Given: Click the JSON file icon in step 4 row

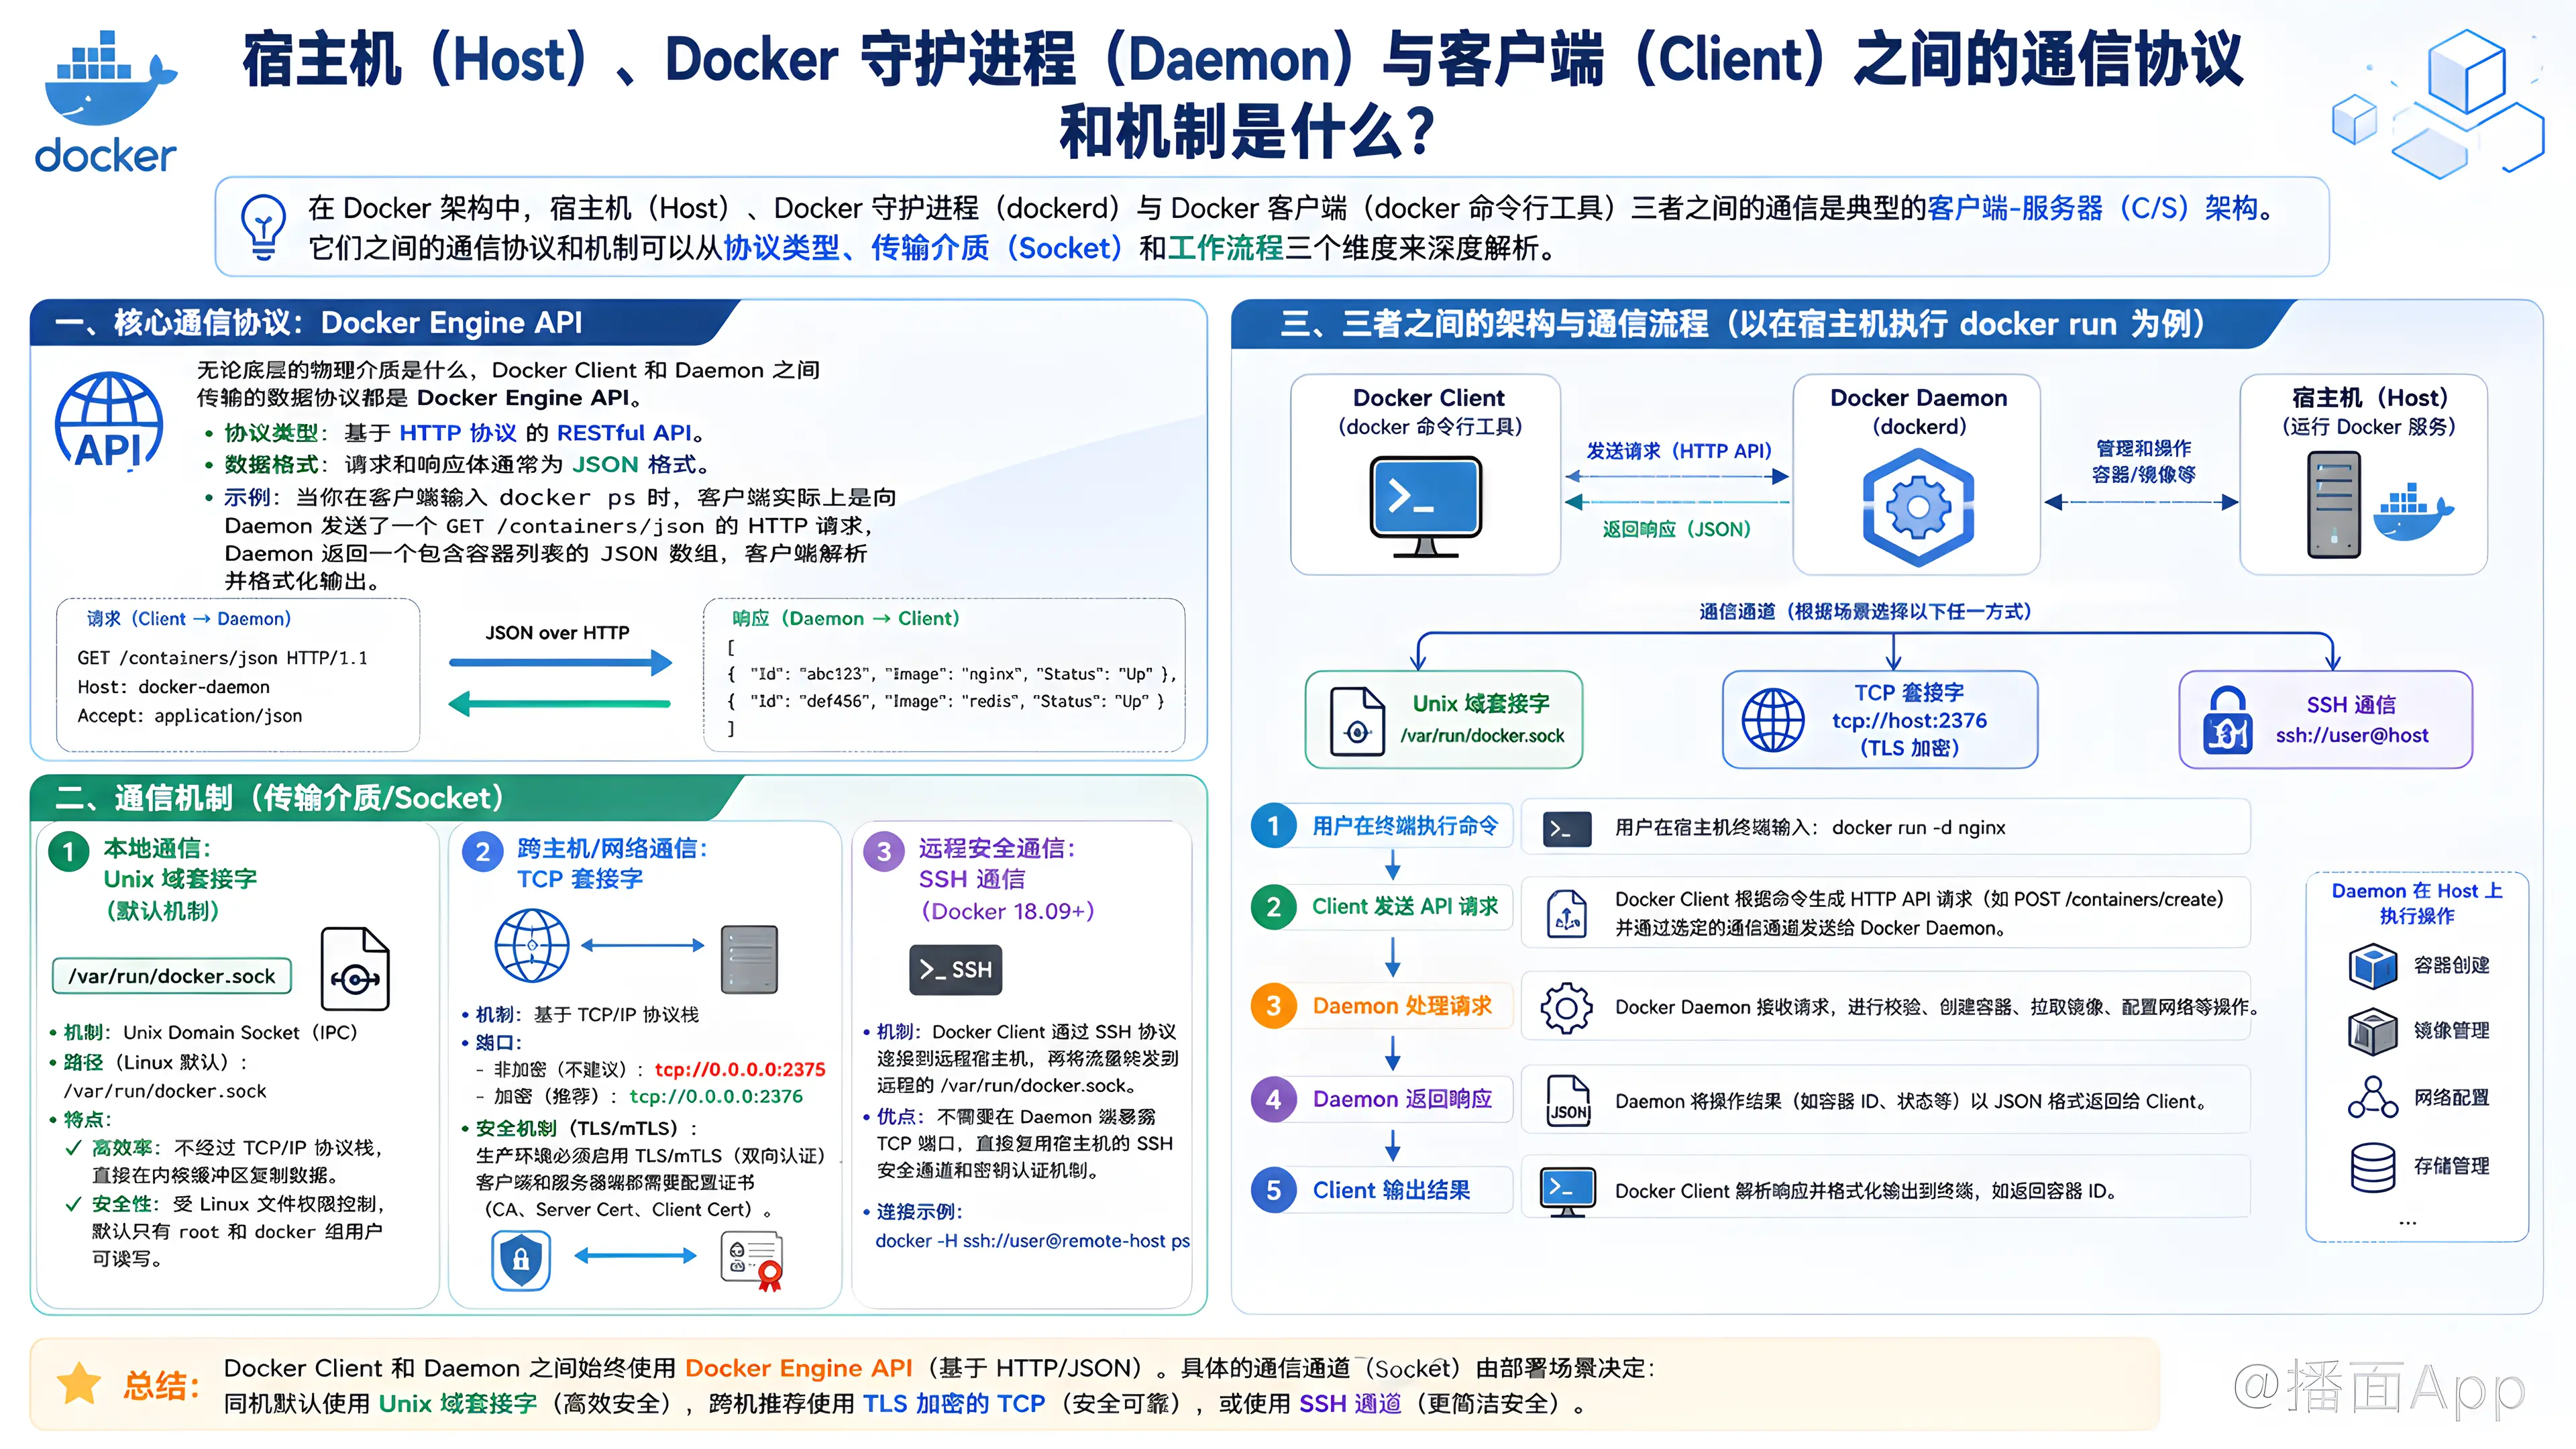Looking at the screenshot, I should [x=1568, y=1100].
